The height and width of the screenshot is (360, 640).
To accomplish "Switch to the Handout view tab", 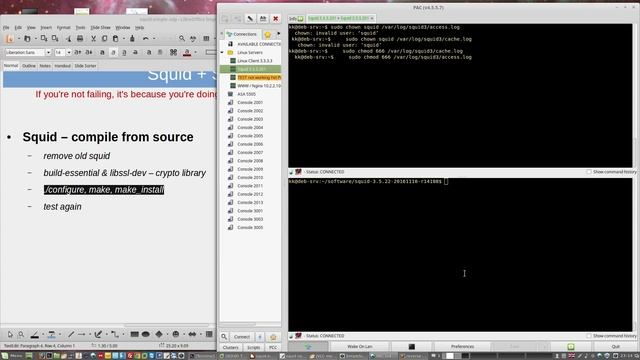I will click(x=62, y=66).
